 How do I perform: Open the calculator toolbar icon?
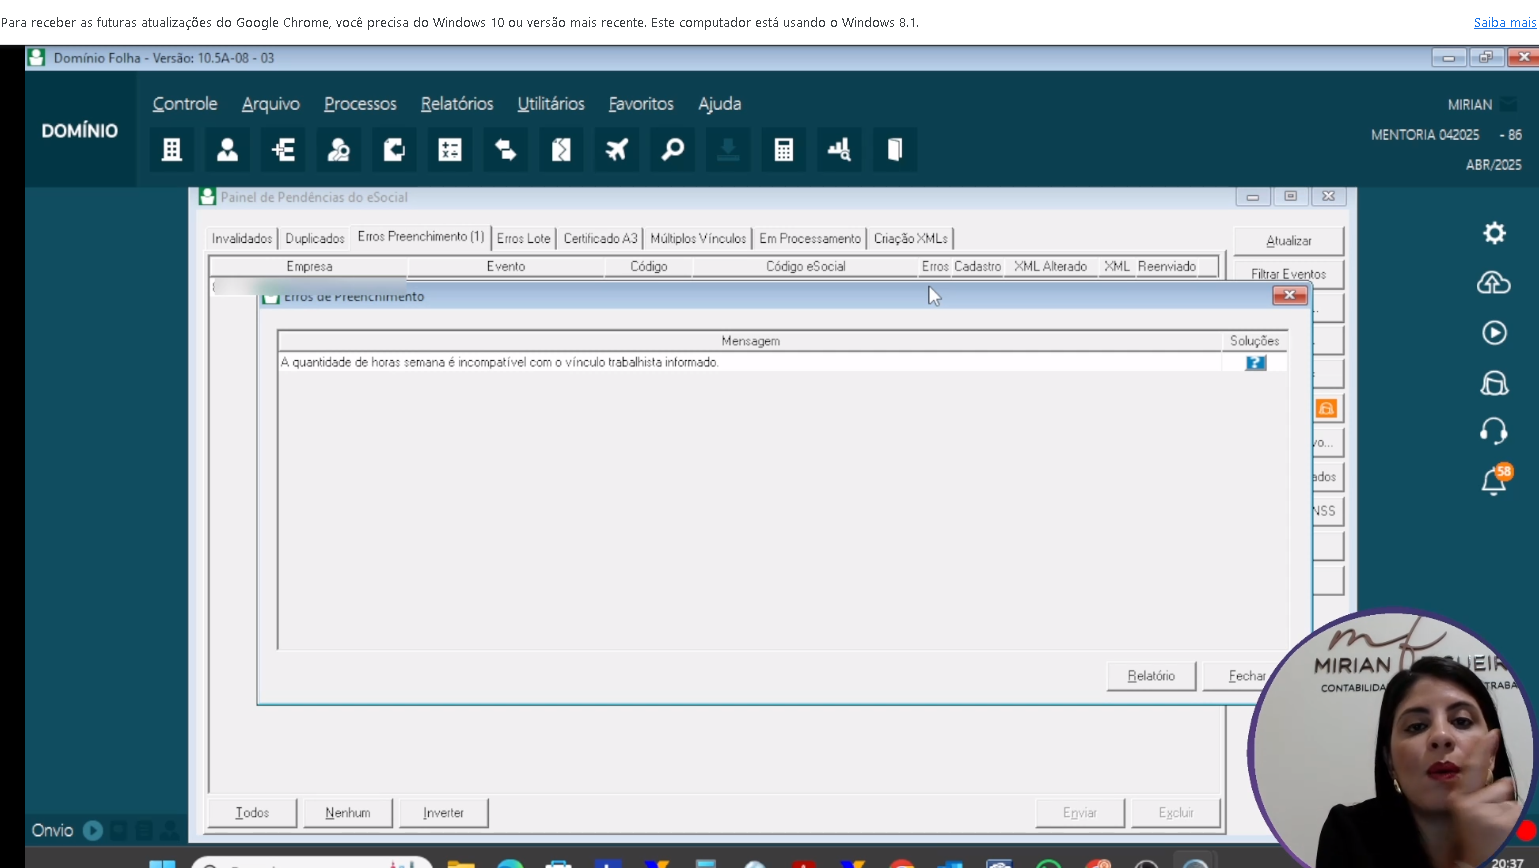(x=784, y=150)
